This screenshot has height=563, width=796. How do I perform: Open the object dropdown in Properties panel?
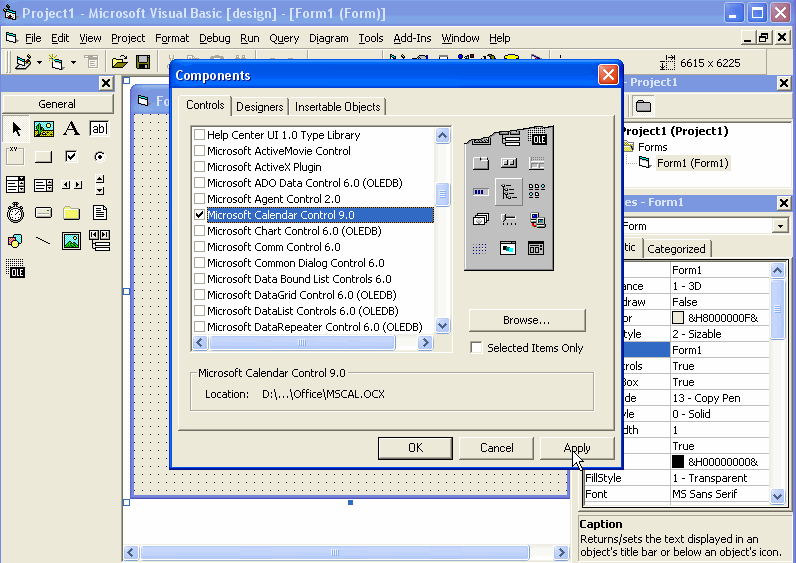pyautogui.click(x=780, y=226)
